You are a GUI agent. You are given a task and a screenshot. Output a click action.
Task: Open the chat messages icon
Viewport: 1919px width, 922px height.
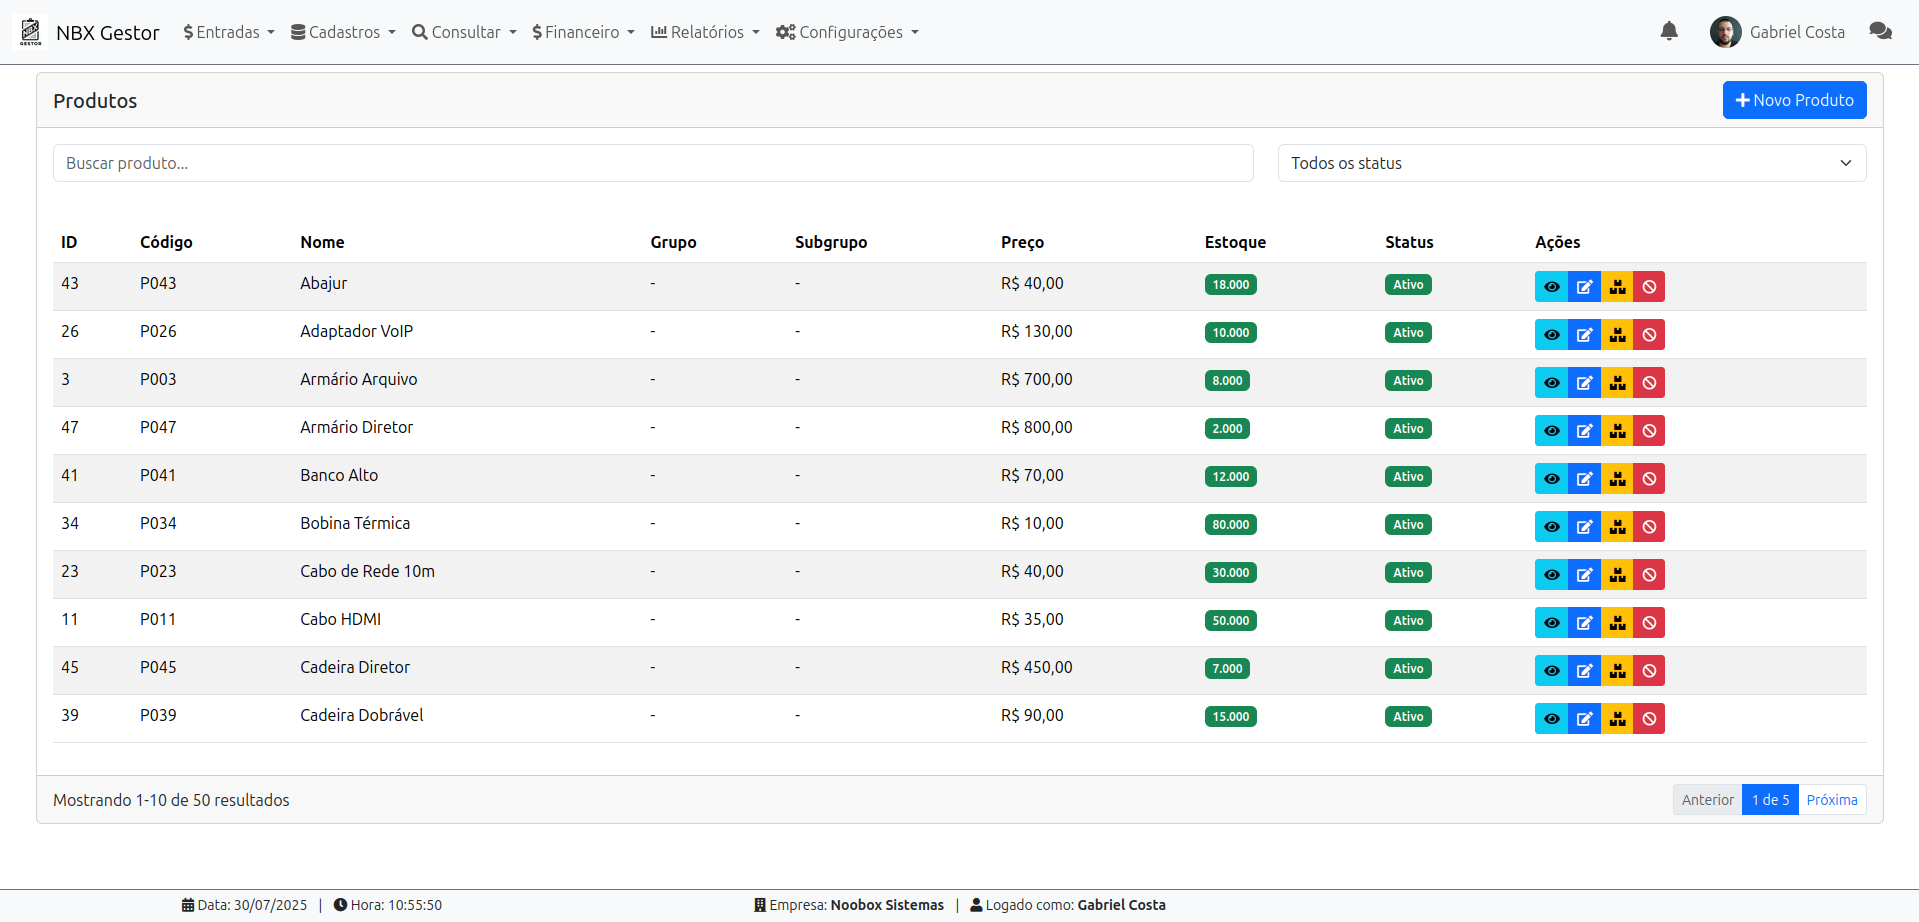pos(1880,32)
